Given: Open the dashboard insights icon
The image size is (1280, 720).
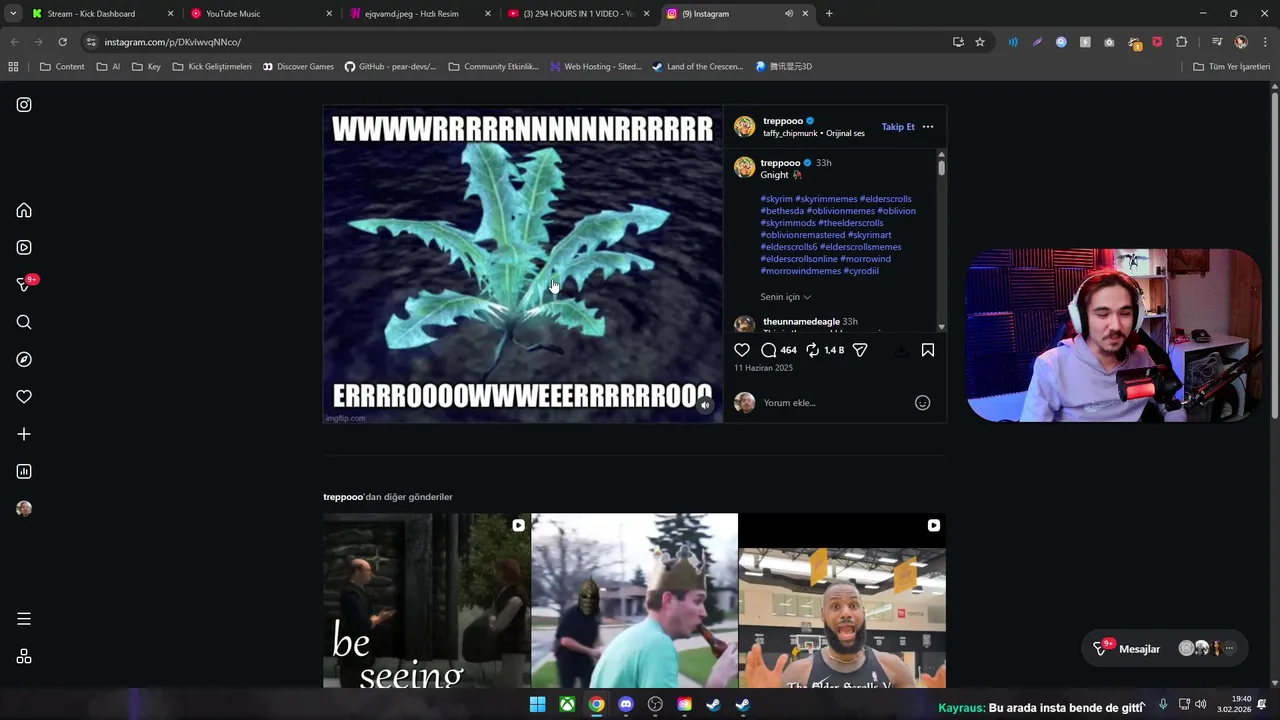Looking at the screenshot, I should pos(24,471).
